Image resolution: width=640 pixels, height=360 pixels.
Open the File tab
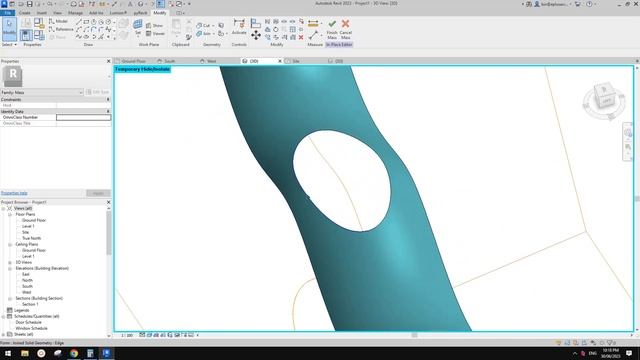click(8, 13)
